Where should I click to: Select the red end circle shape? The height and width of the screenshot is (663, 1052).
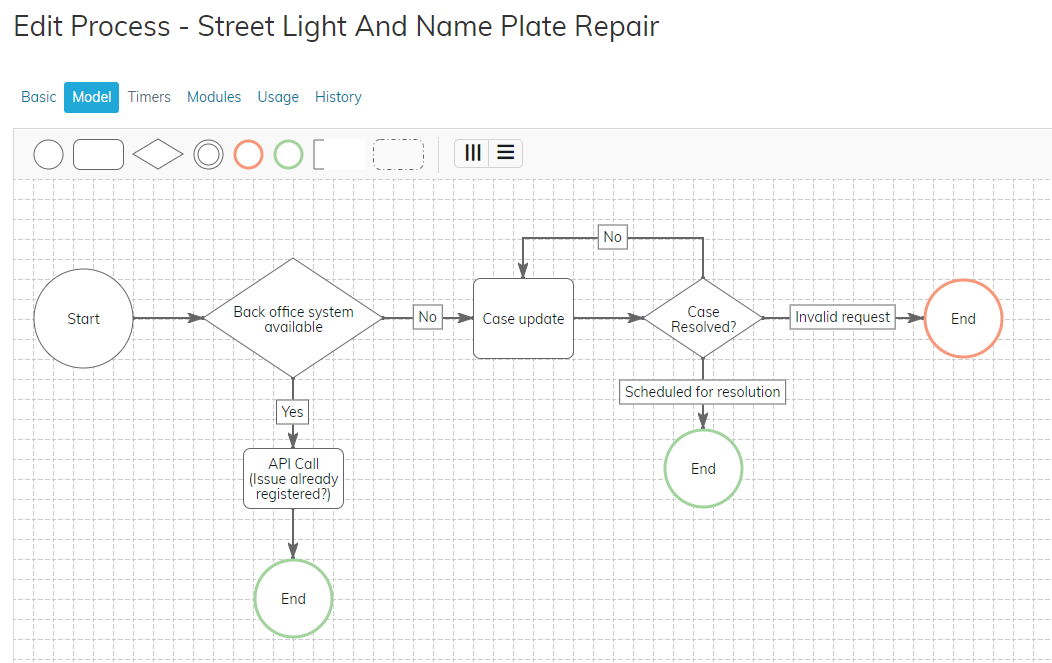[x=248, y=154]
